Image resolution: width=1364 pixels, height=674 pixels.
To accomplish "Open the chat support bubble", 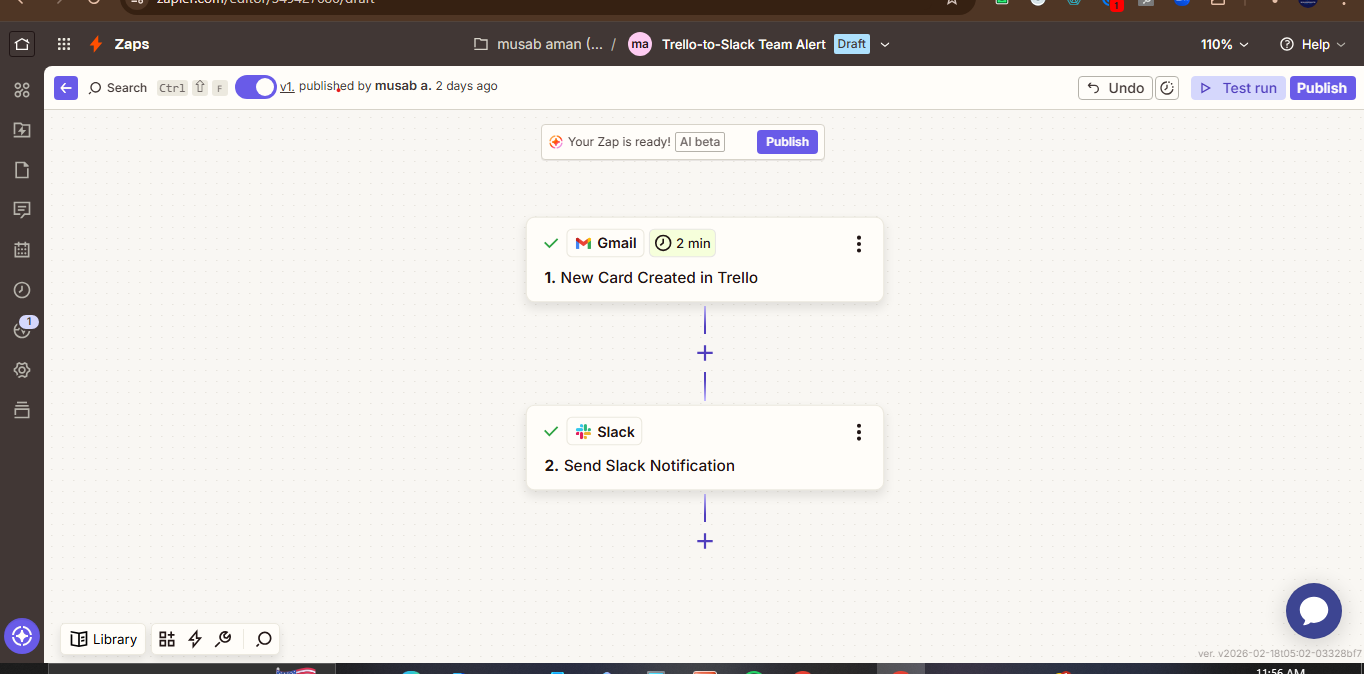I will [1313, 611].
